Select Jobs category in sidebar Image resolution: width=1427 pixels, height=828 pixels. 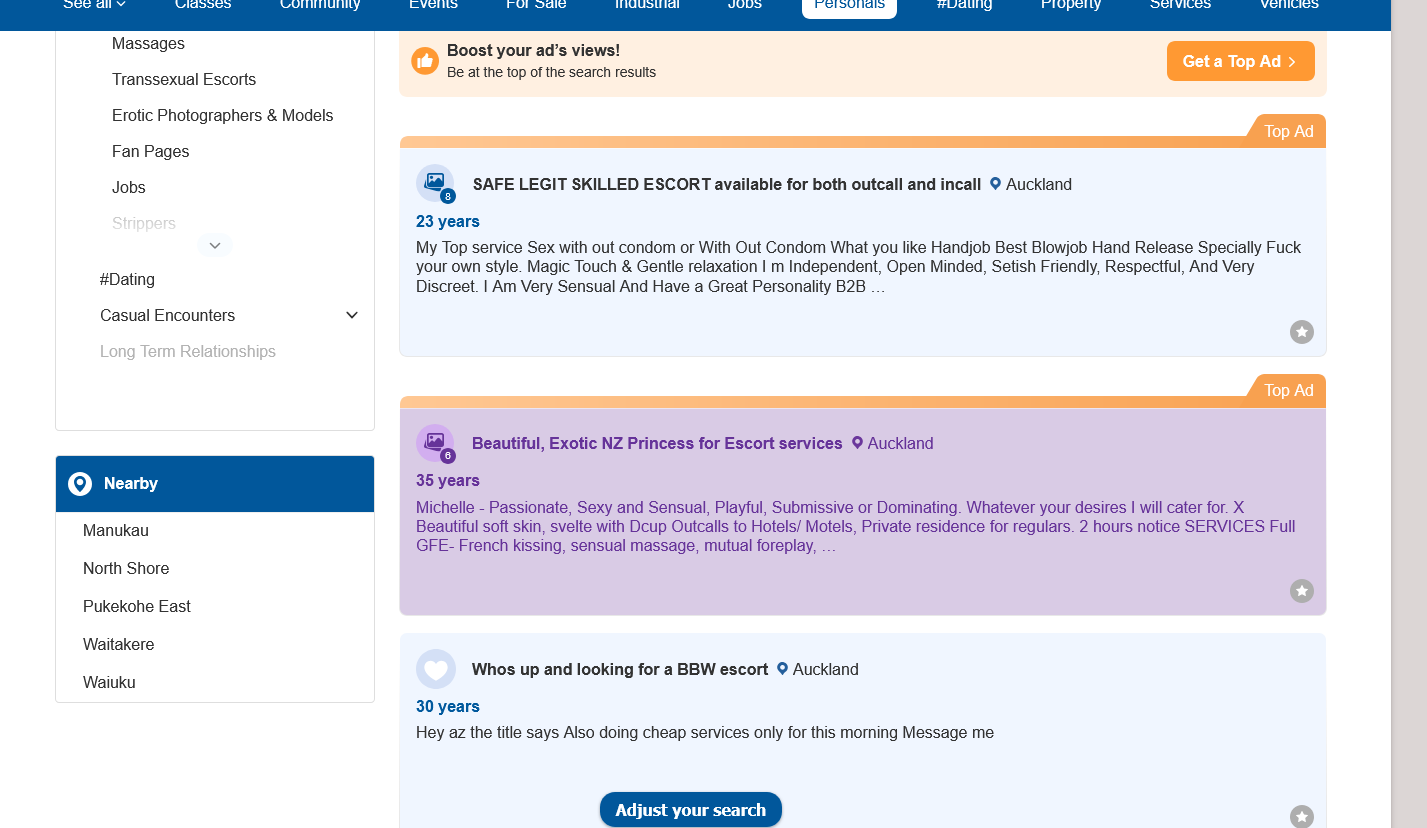128,187
